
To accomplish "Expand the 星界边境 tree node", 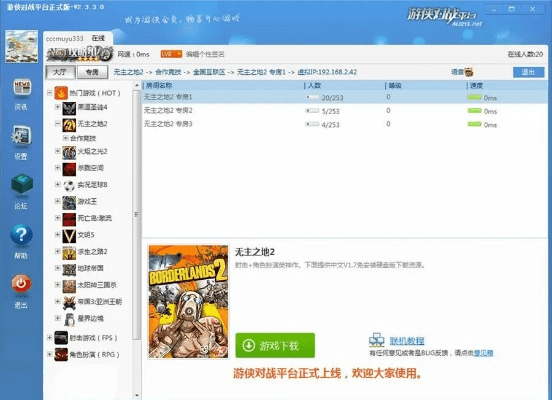I will pos(57,318).
